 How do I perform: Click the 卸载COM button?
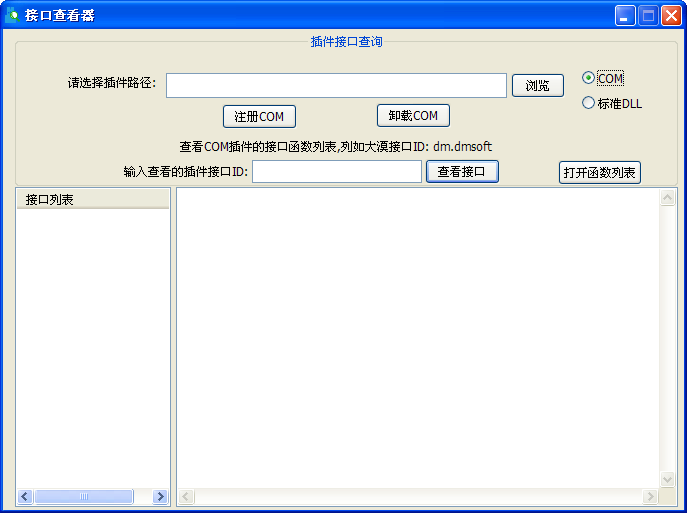pyautogui.click(x=413, y=116)
